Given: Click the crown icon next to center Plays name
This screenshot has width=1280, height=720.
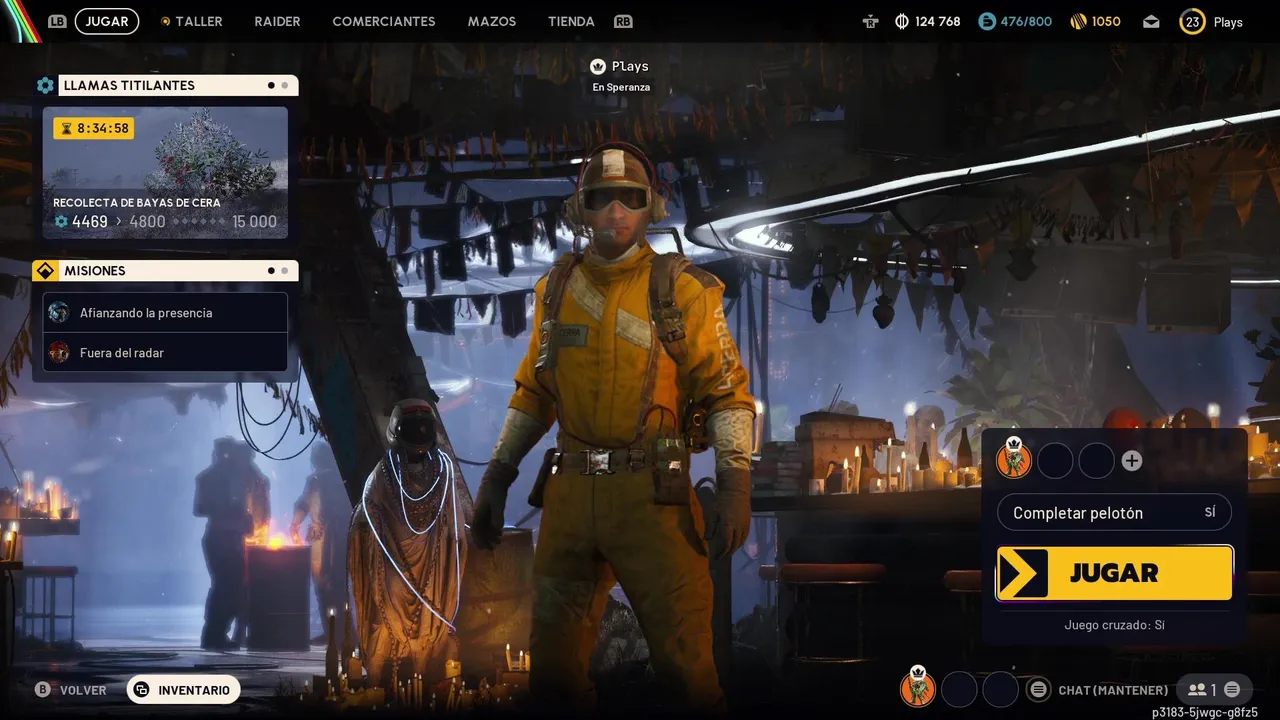Looking at the screenshot, I should (598, 66).
